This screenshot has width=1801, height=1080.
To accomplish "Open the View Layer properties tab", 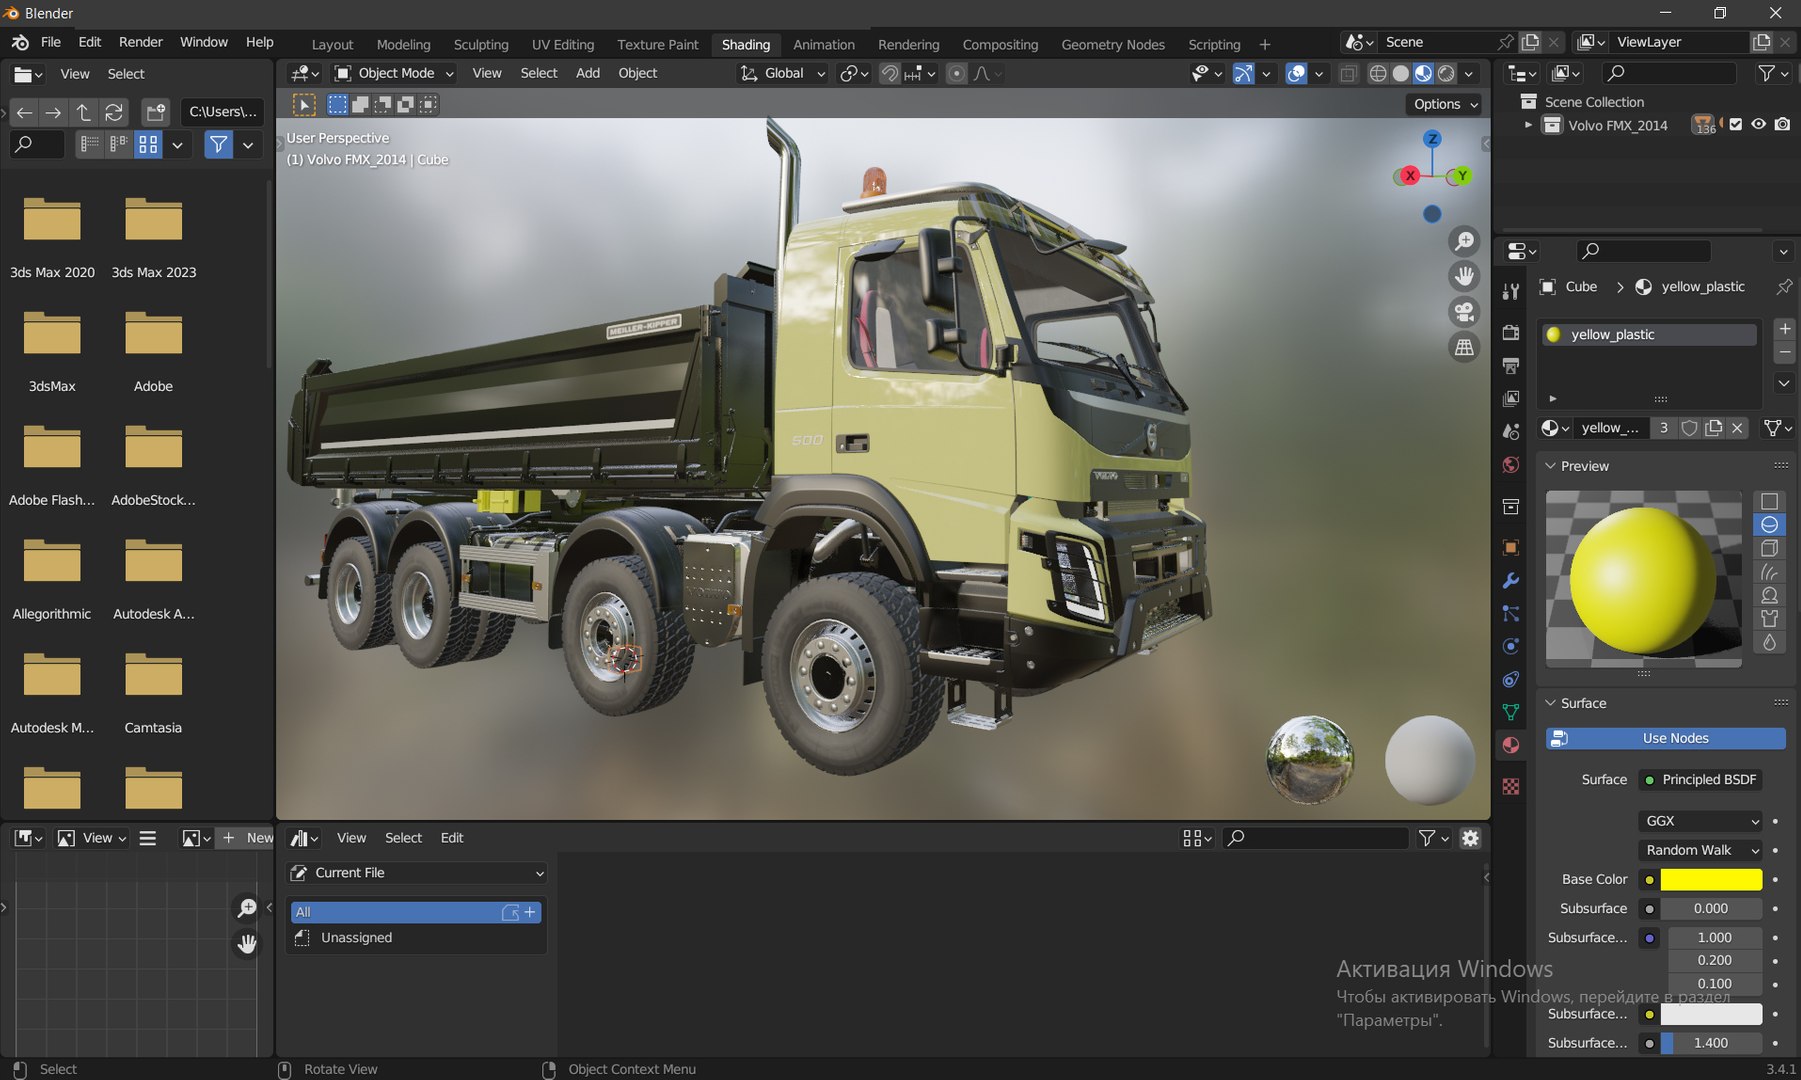I will pyautogui.click(x=1511, y=398).
